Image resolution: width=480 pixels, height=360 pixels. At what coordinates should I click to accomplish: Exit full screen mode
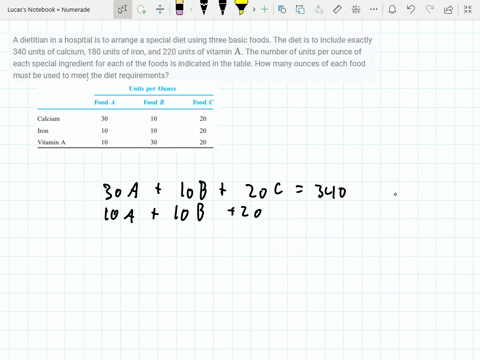click(x=468, y=9)
